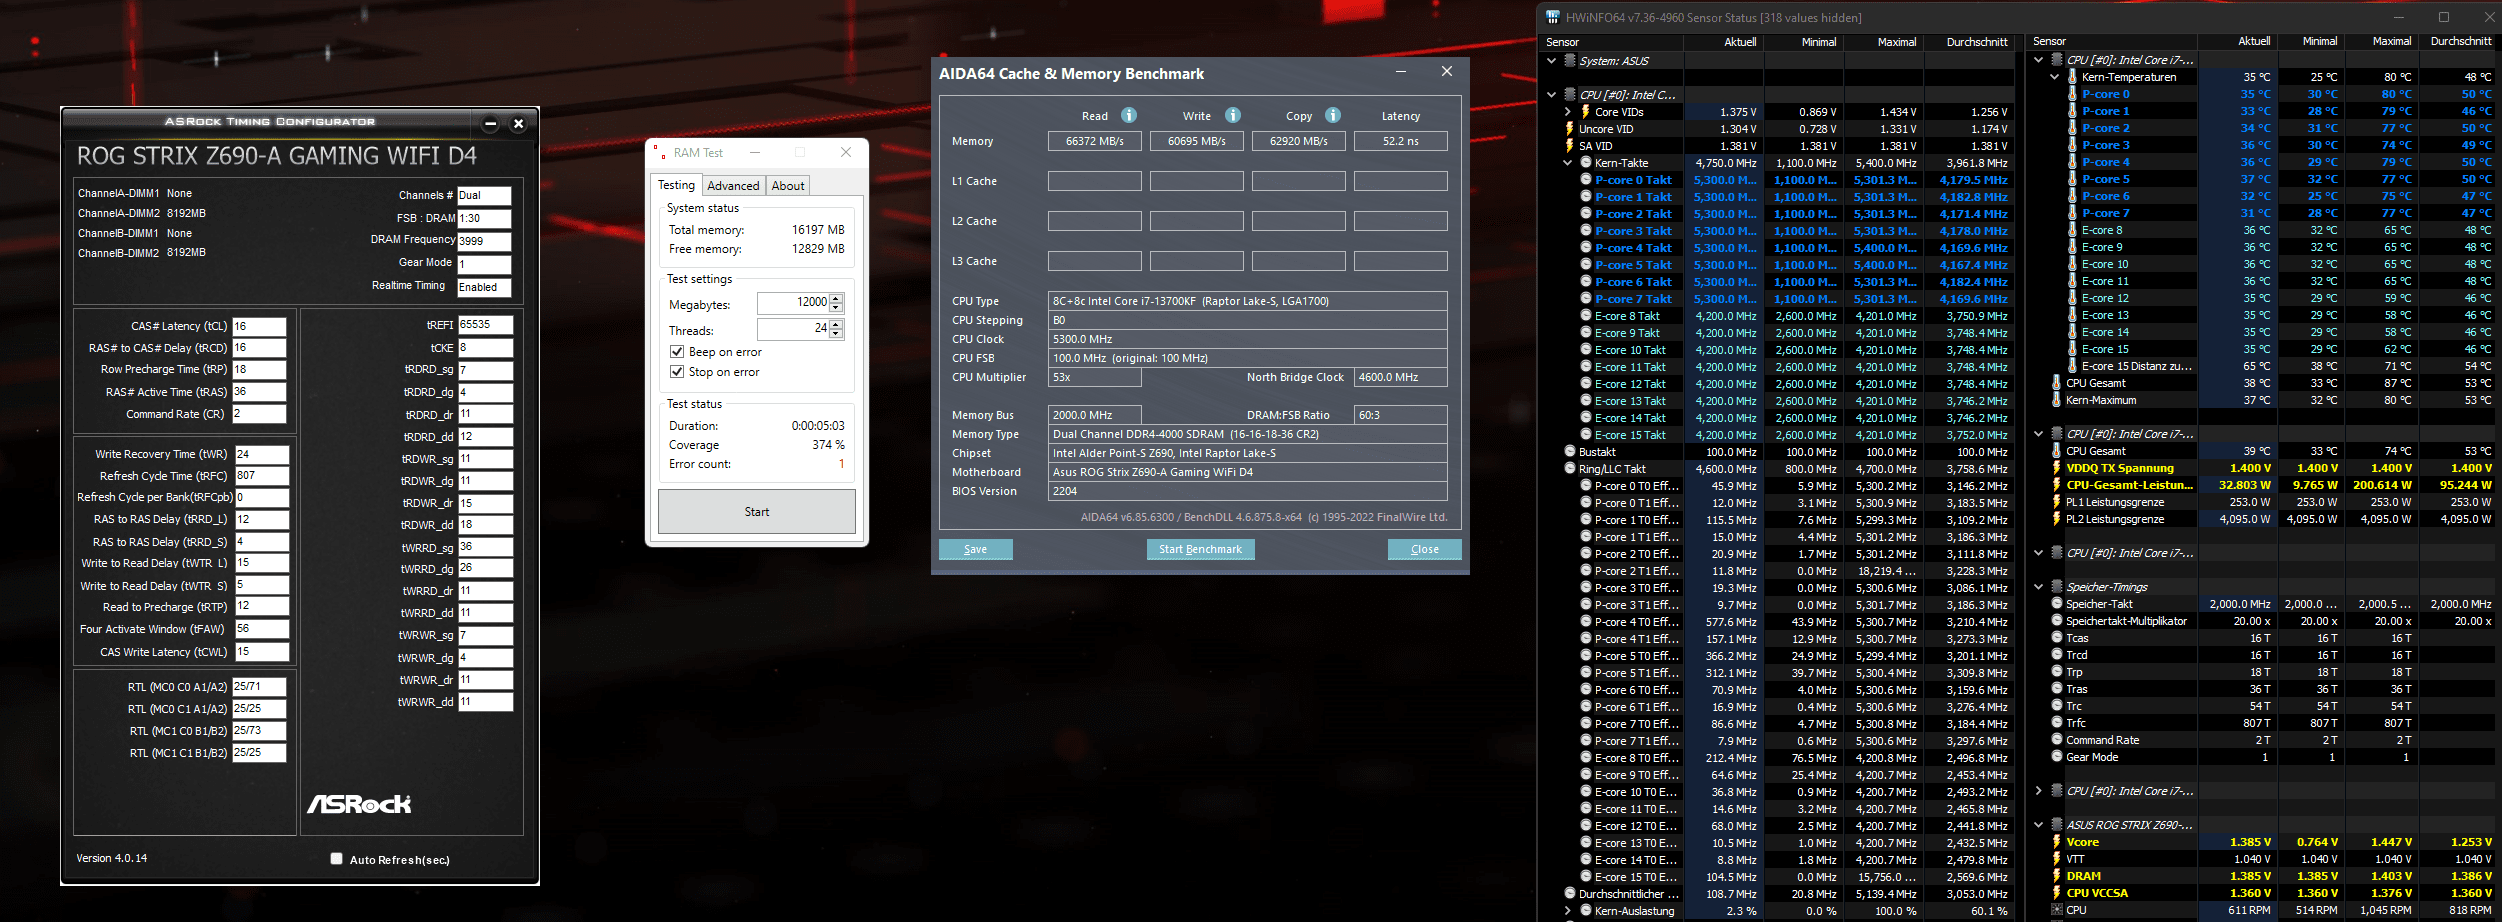This screenshot has height=922, width=2502.
Task: Click the Tcas timing icon
Action: pyautogui.click(x=2057, y=638)
